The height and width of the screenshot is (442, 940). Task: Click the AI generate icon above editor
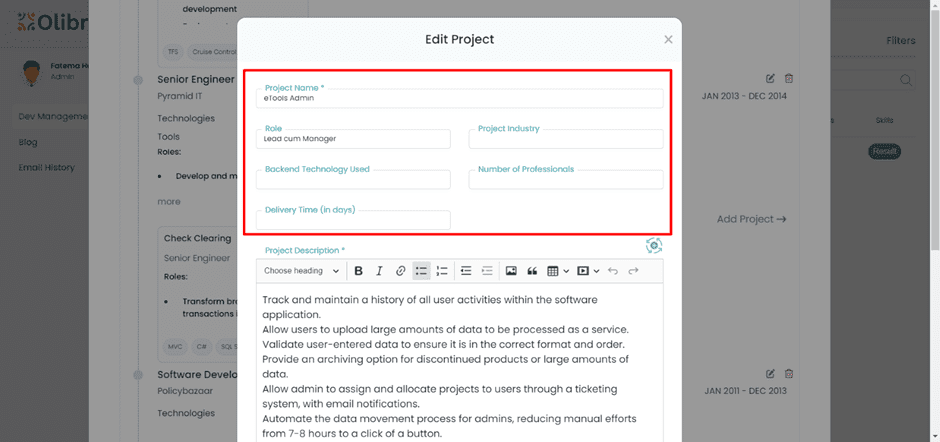(653, 246)
